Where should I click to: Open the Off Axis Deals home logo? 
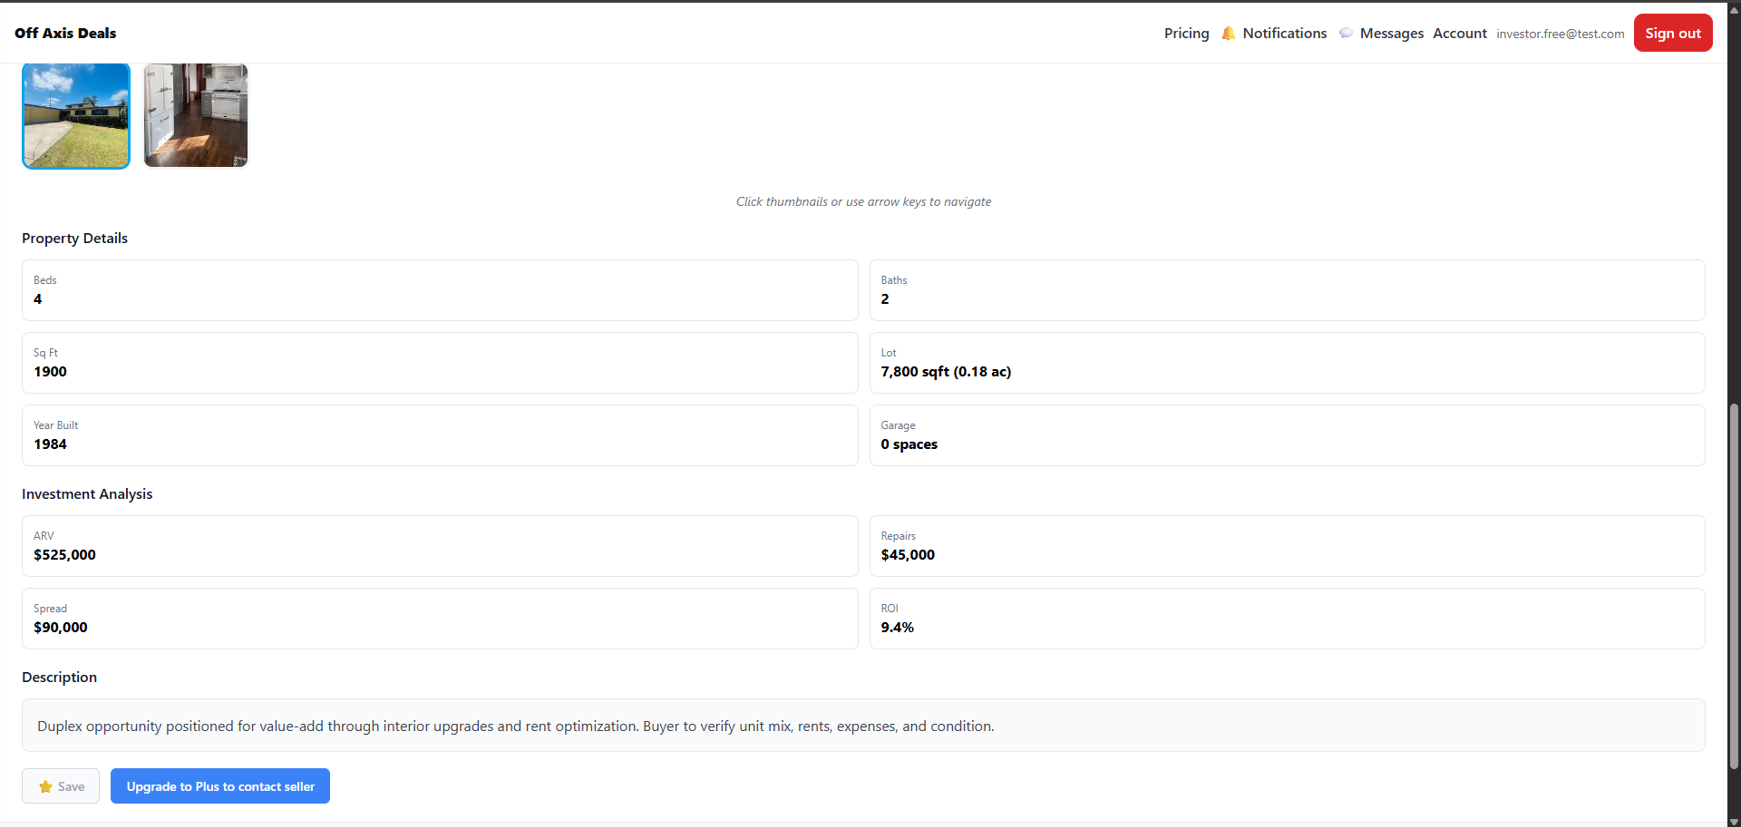(65, 33)
